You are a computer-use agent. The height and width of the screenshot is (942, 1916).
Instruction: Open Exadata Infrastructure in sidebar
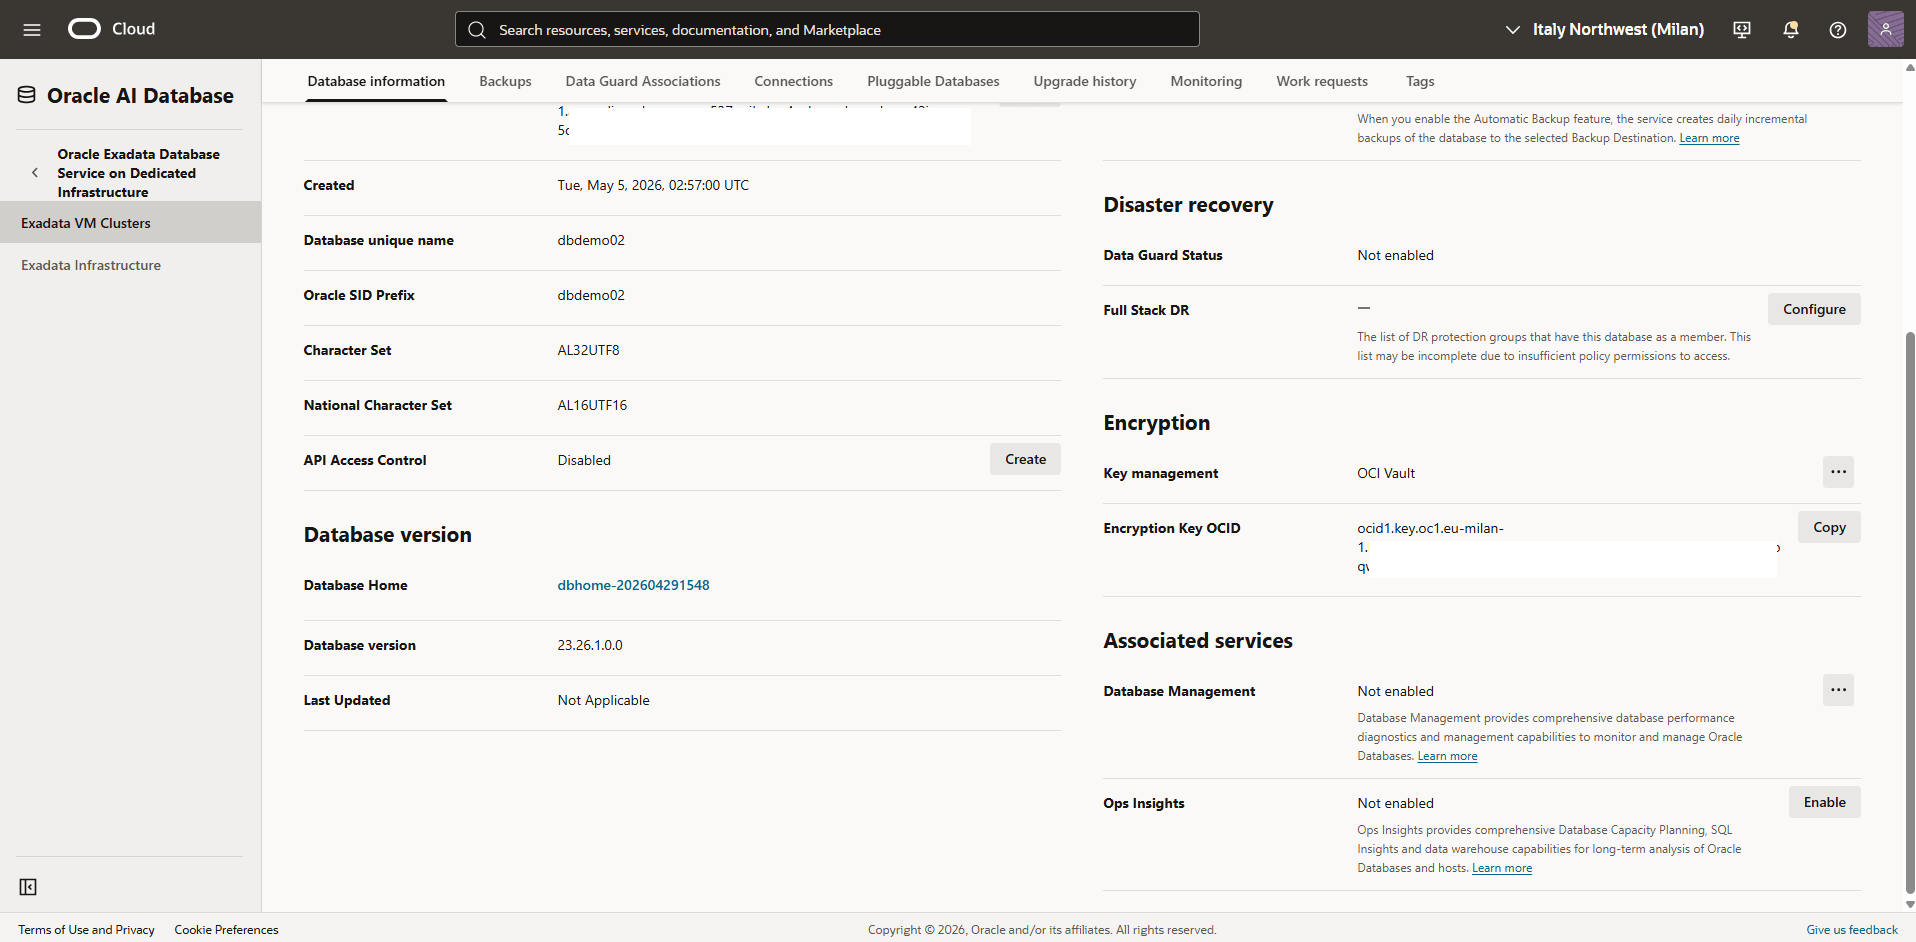click(130, 265)
